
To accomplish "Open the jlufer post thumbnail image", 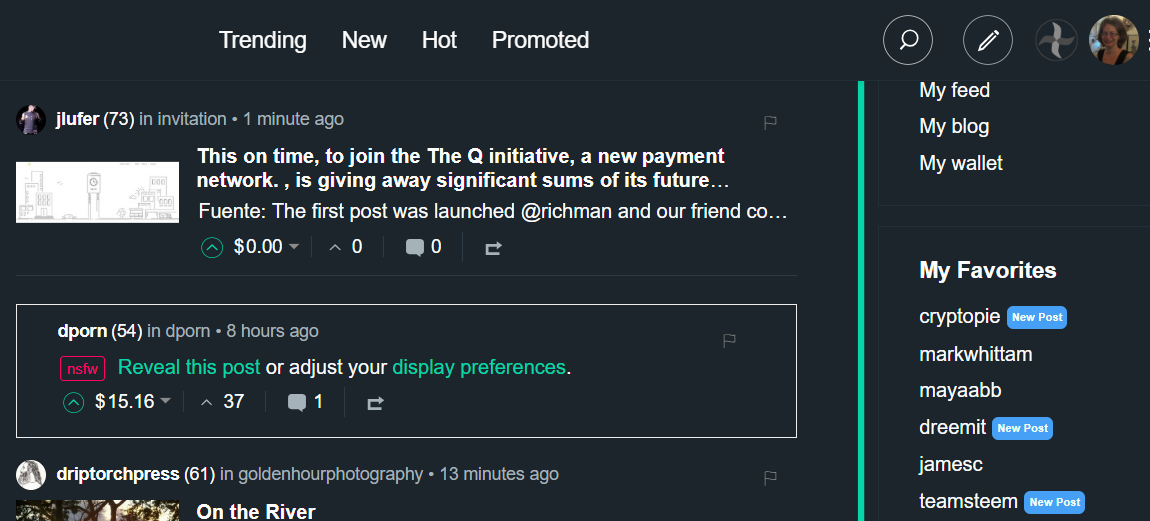I will tap(98, 192).
